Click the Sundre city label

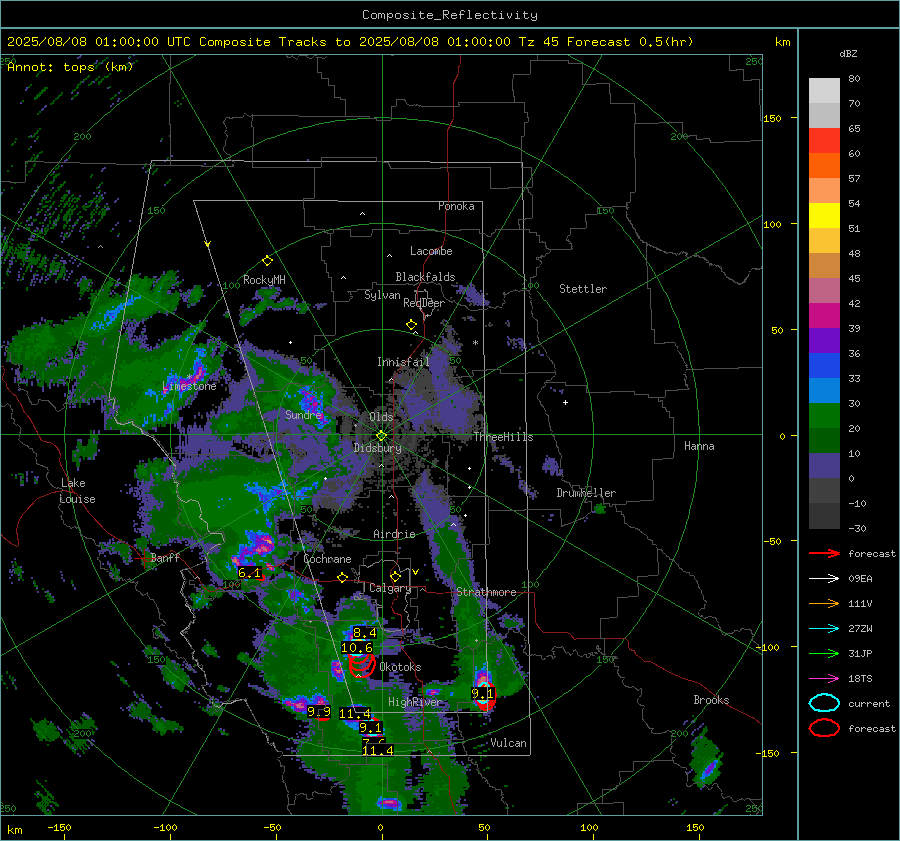click(x=303, y=414)
